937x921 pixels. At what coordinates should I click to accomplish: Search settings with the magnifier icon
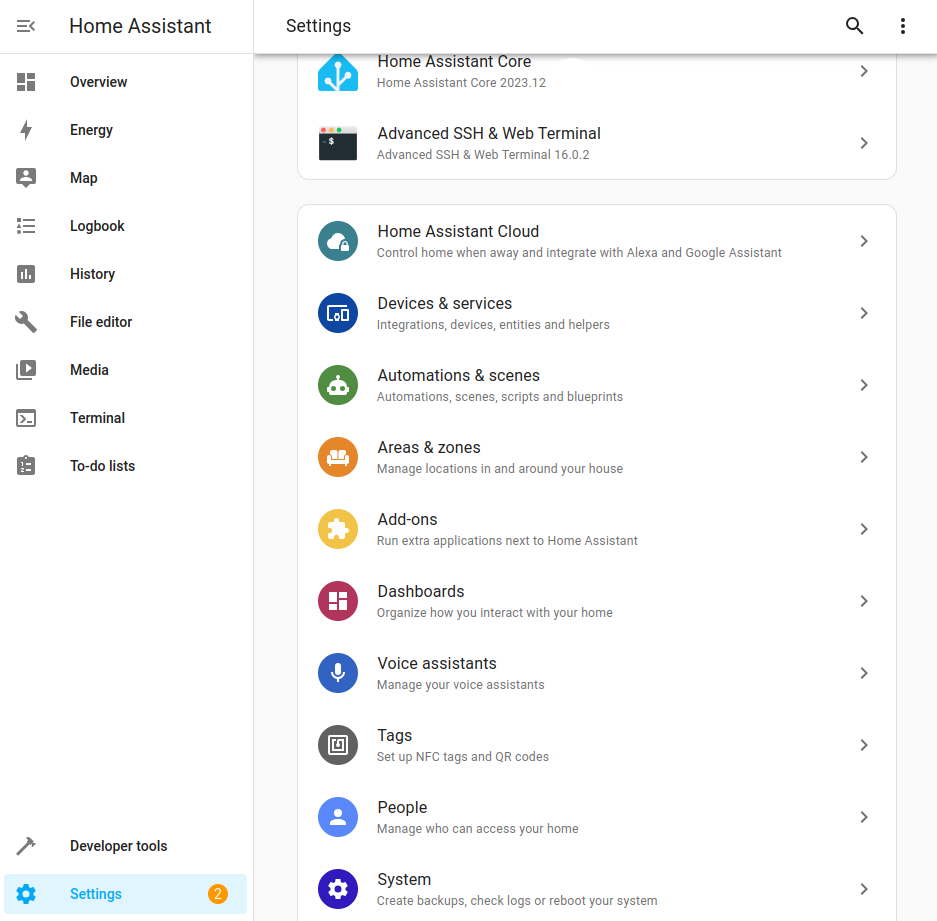click(x=855, y=26)
